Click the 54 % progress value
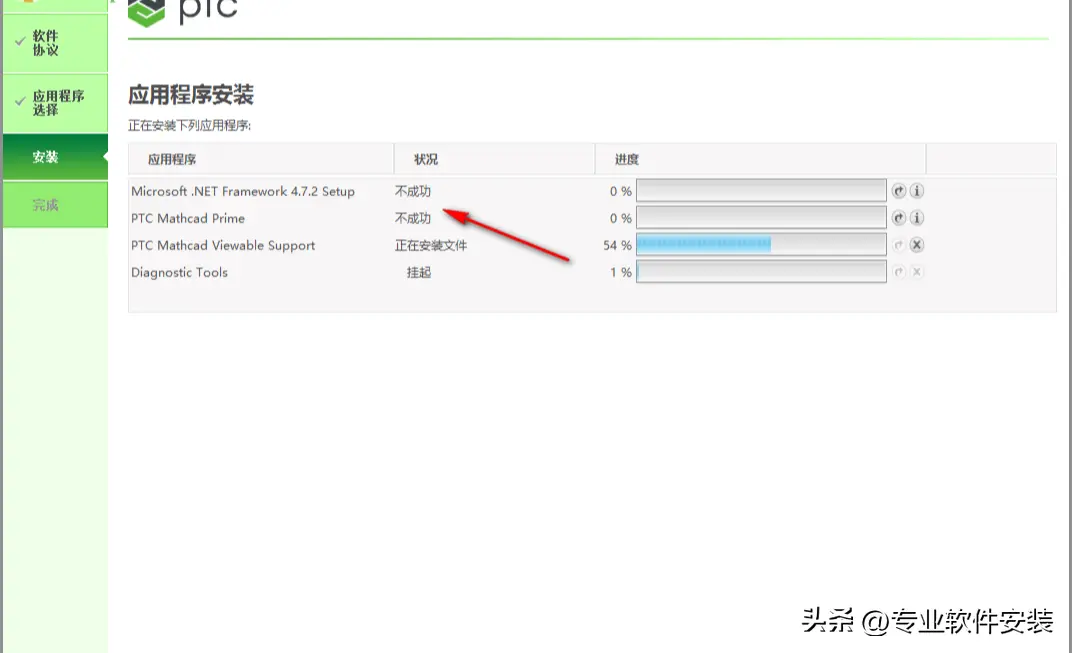The height and width of the screenshot is (653, 1072). [x=617, y=245]
